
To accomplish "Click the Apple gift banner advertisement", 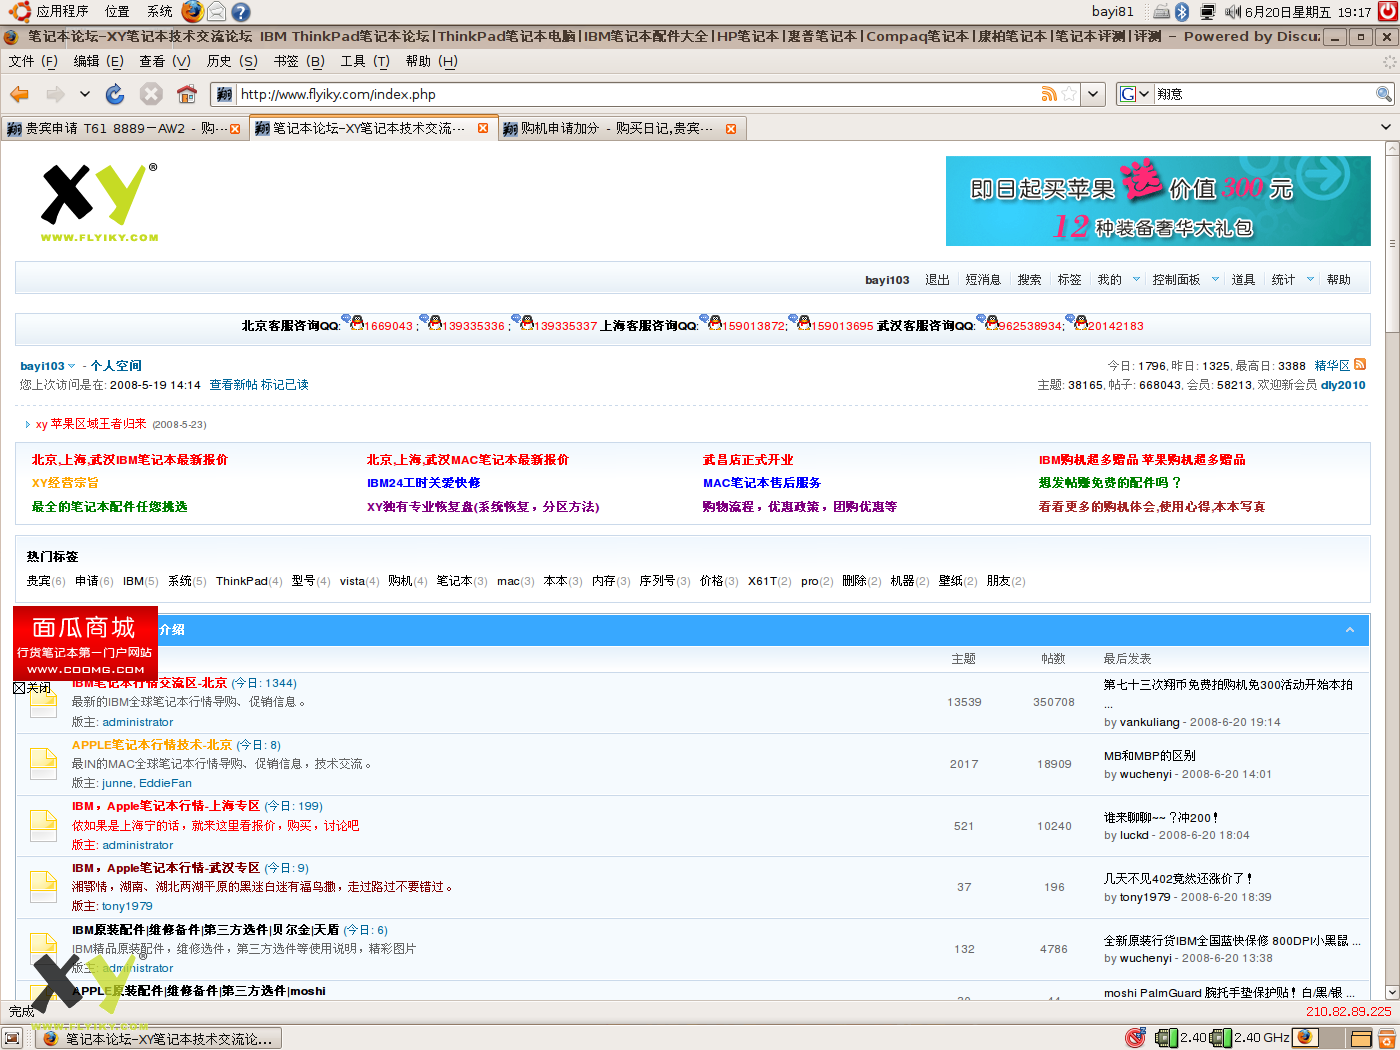I will pyautogui.click(x=1158, y=201).
